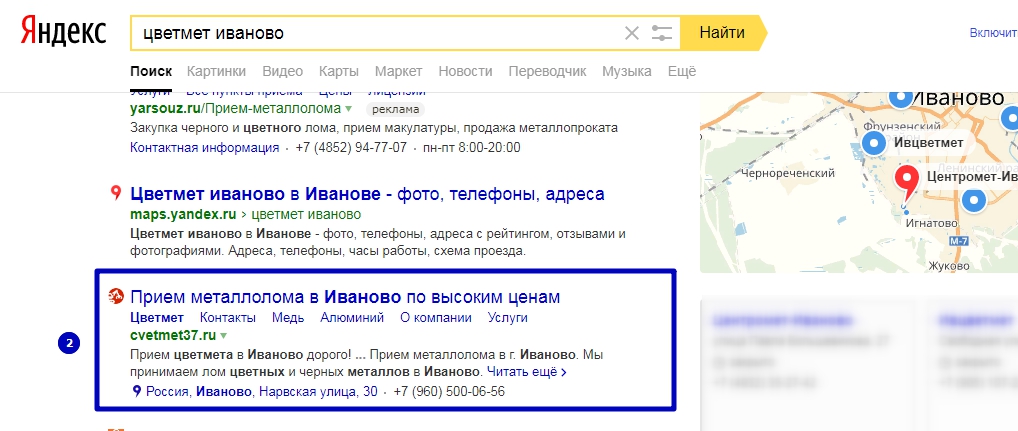Expand dropdown arrow next to cvetmet37.ru
The height and width of the screenshot is (431, 1018).
point(223,336)
